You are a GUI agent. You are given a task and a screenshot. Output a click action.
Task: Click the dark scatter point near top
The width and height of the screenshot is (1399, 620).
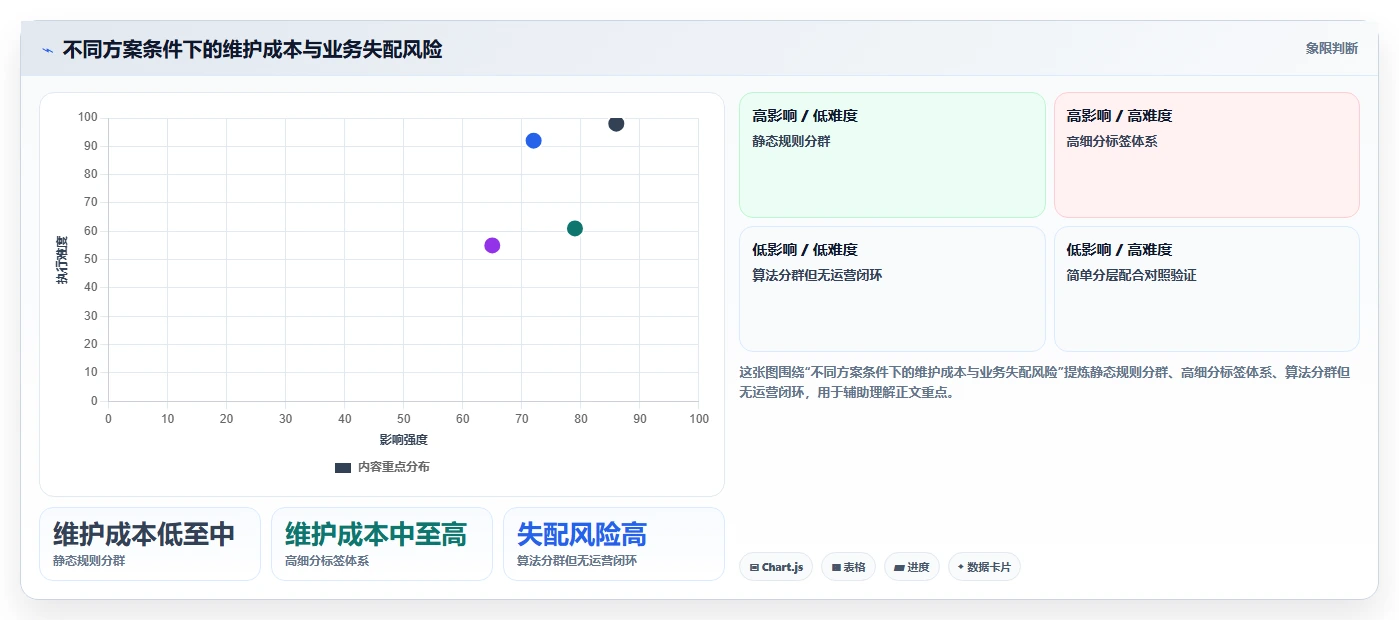[616, 123]
